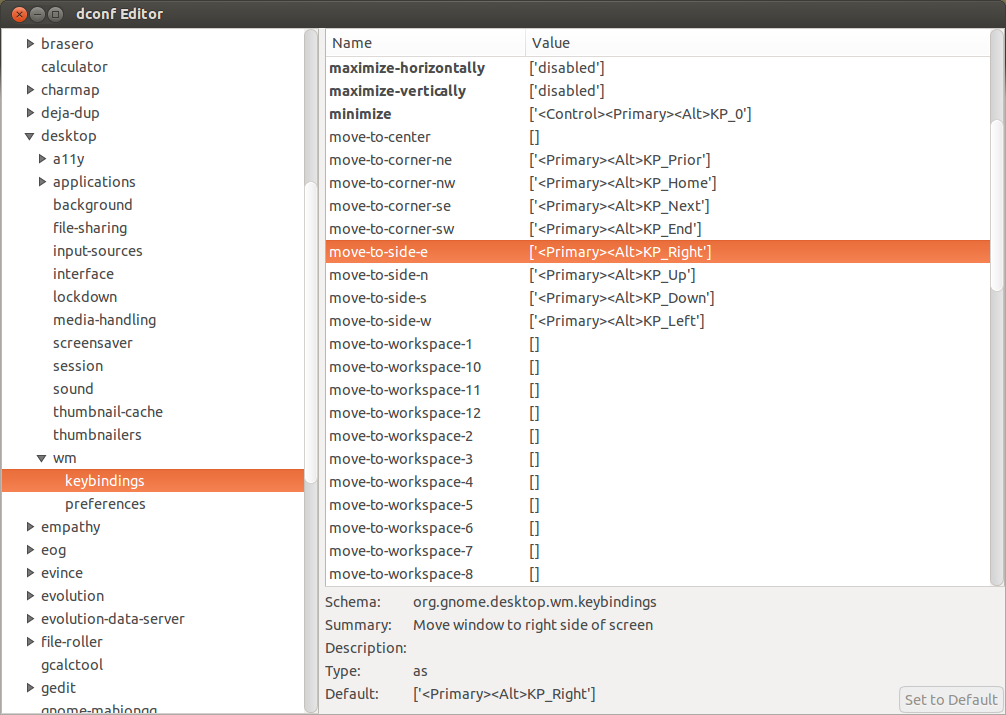Collapse the desktop tree node

pyautogui.click(x=30, y=136)
